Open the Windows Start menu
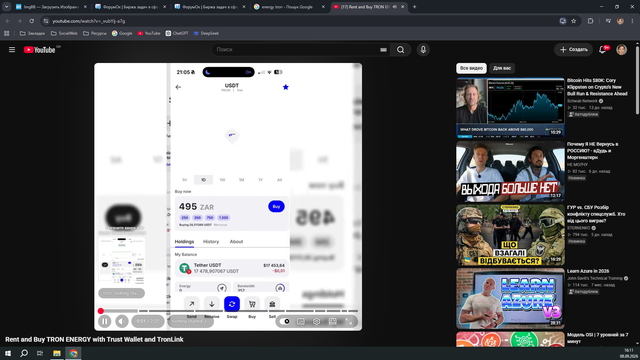Image resolution: width=640 pixels, height=360 pixels. pos(8,353)
